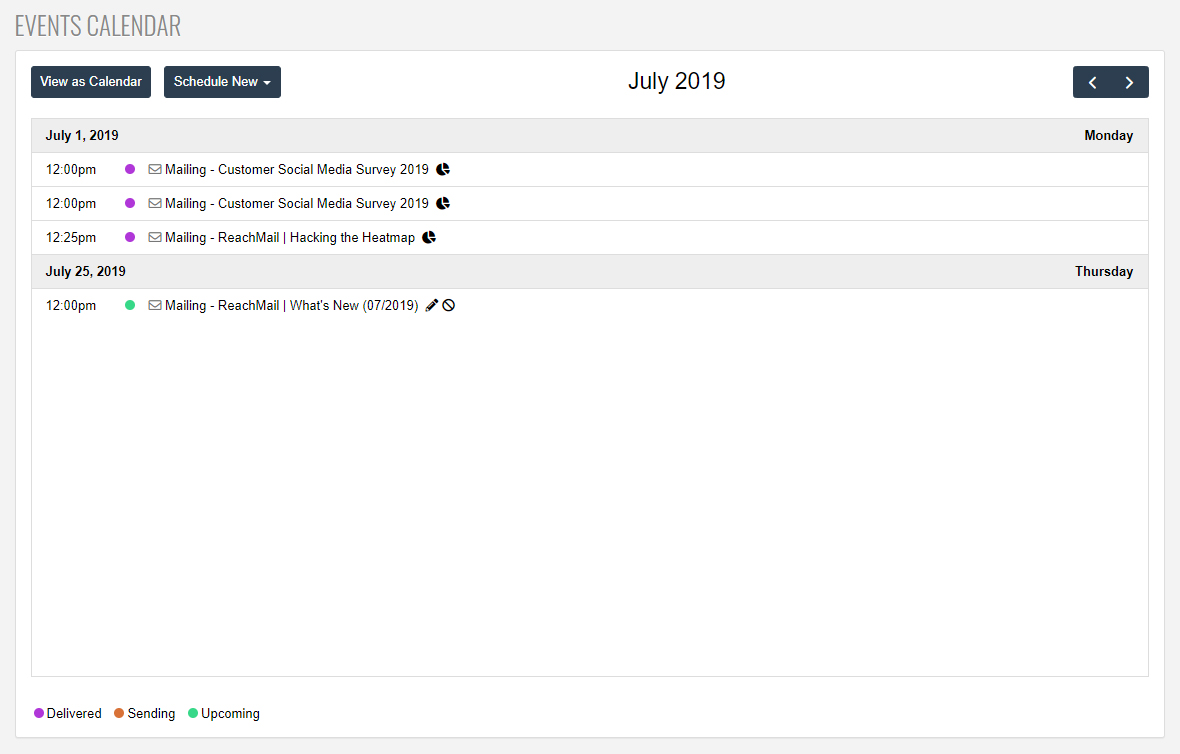Click the cancel icon for What's New mailing

click(x=449, y=306)
